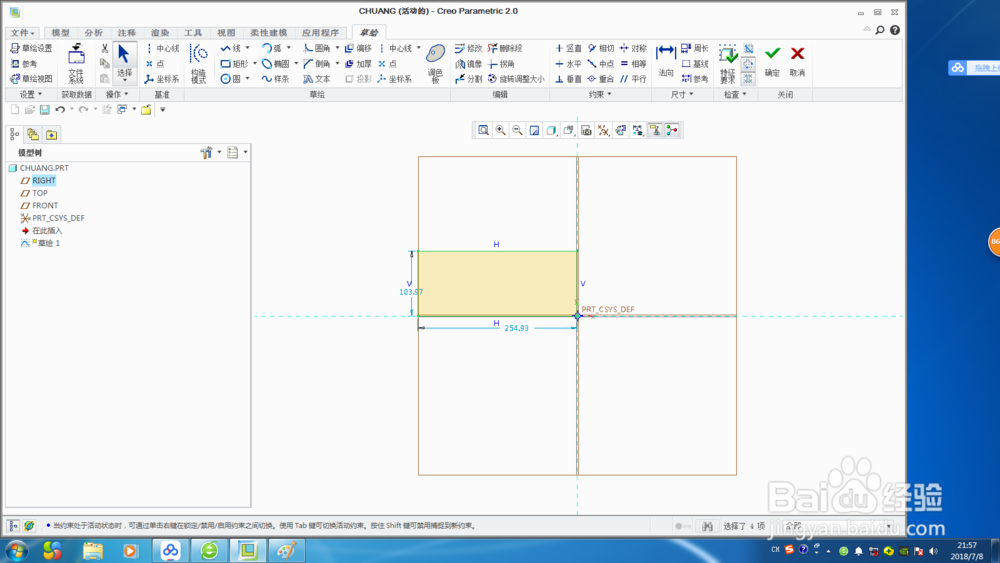Click the refit zoom icon in graphics toolbar
Viewport: 1000px width, 563px height.
point(483,131)
